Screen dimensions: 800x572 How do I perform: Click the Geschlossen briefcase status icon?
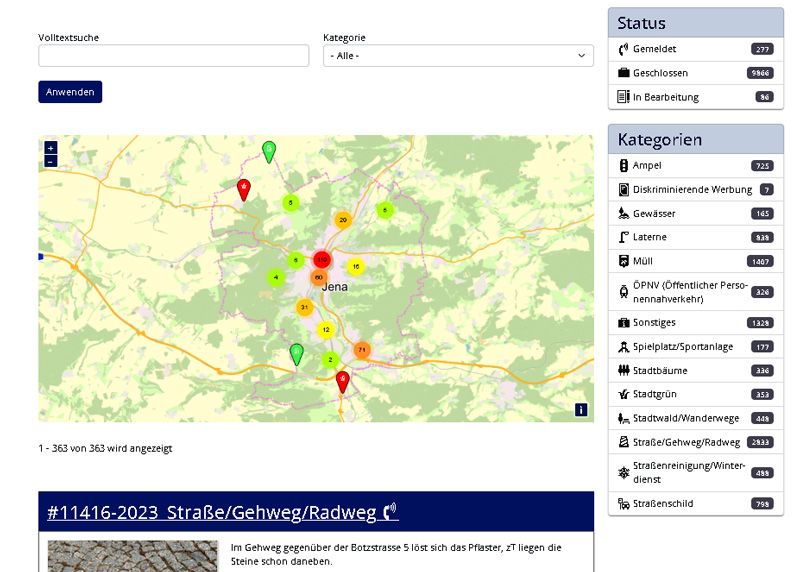pyautogui.click(x=623, y=72)
